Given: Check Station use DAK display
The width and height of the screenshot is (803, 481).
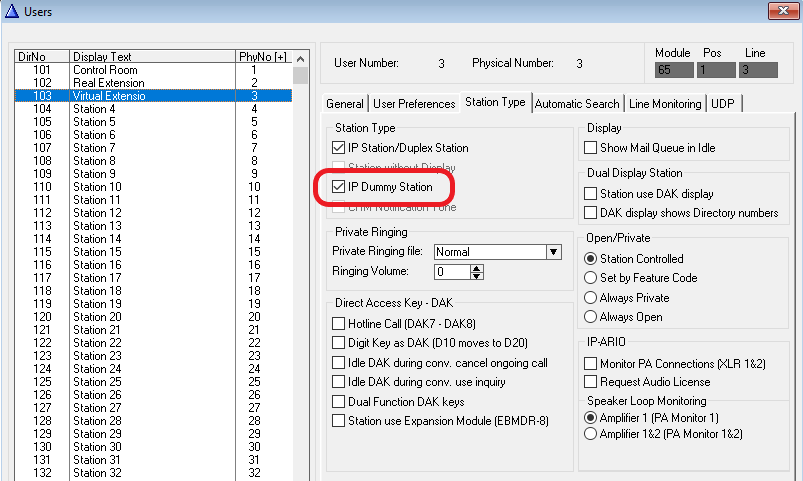Looking at the screenshot, I should point(590,194).
